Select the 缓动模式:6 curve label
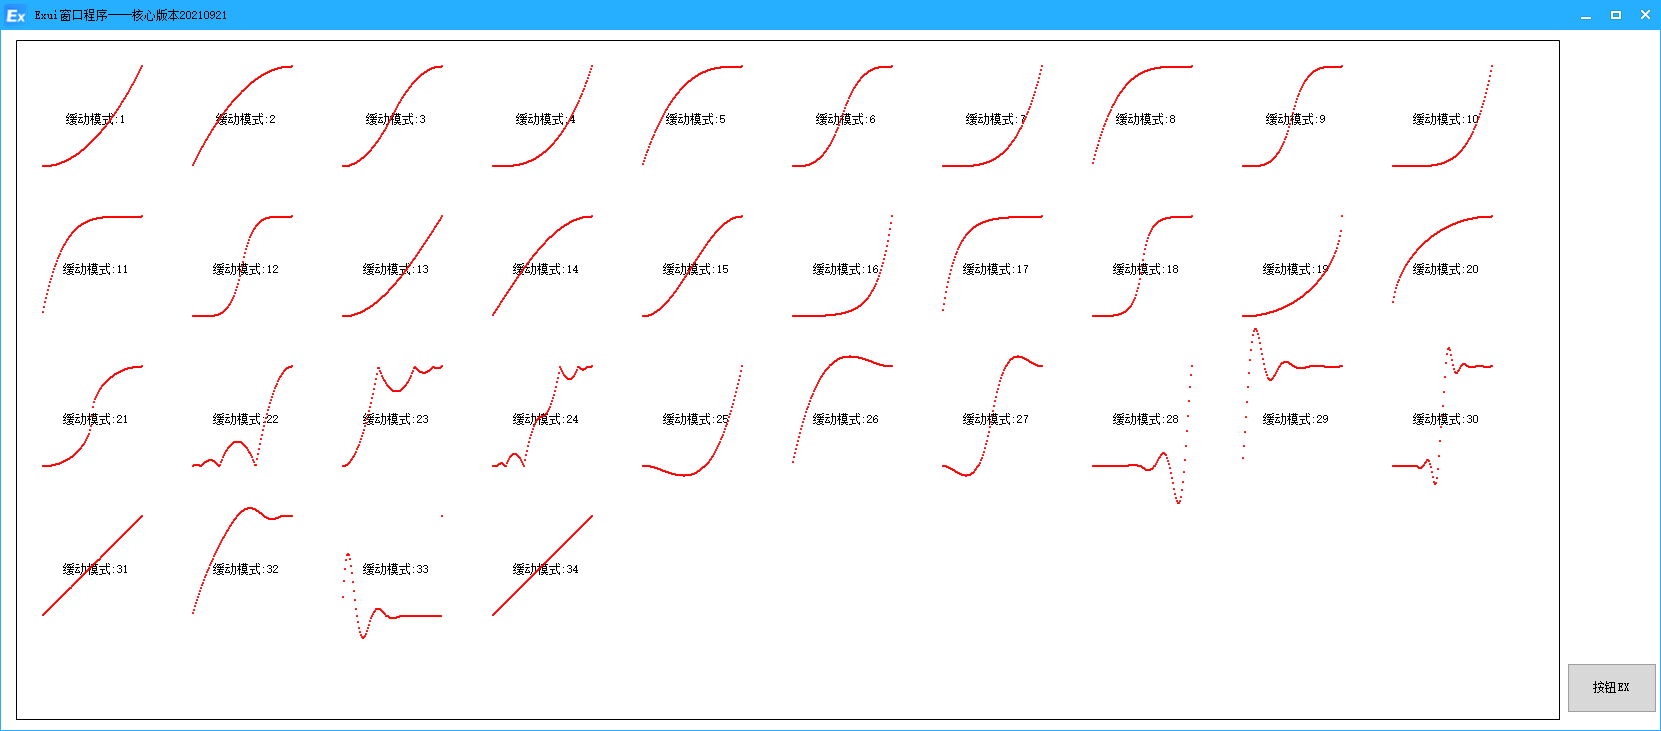 (846, 119)
